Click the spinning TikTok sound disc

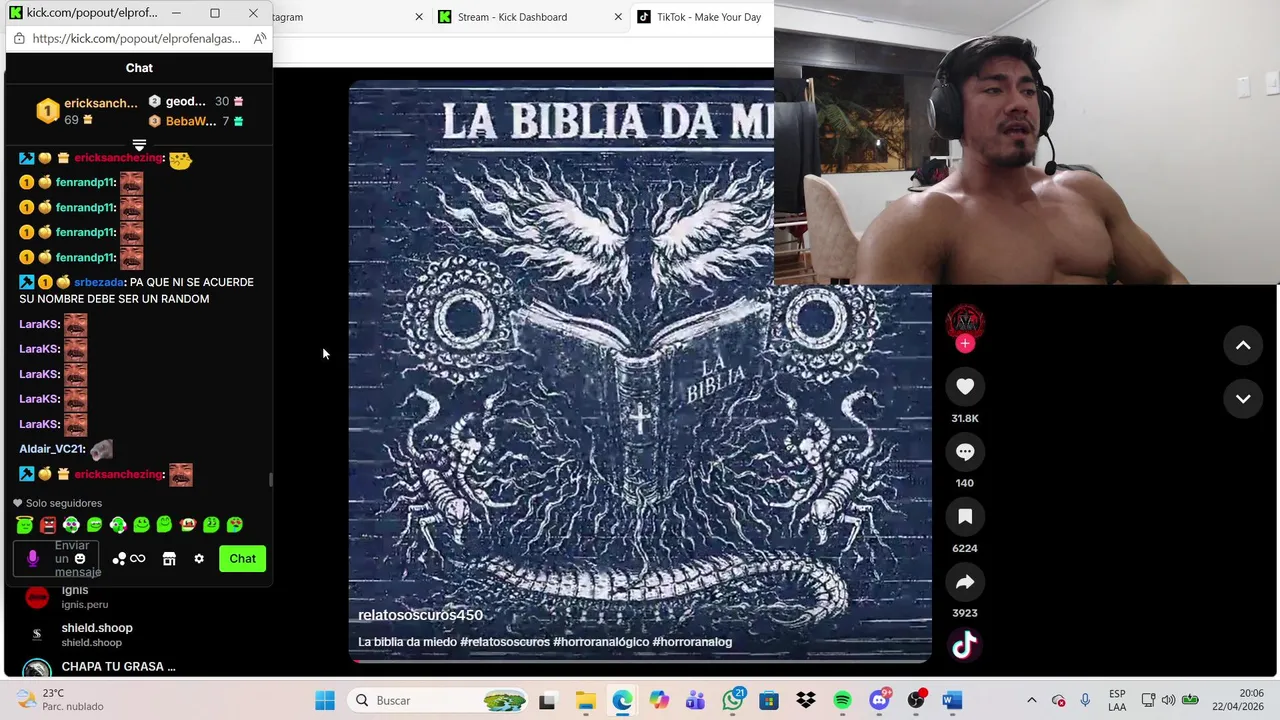pos(964,646)
